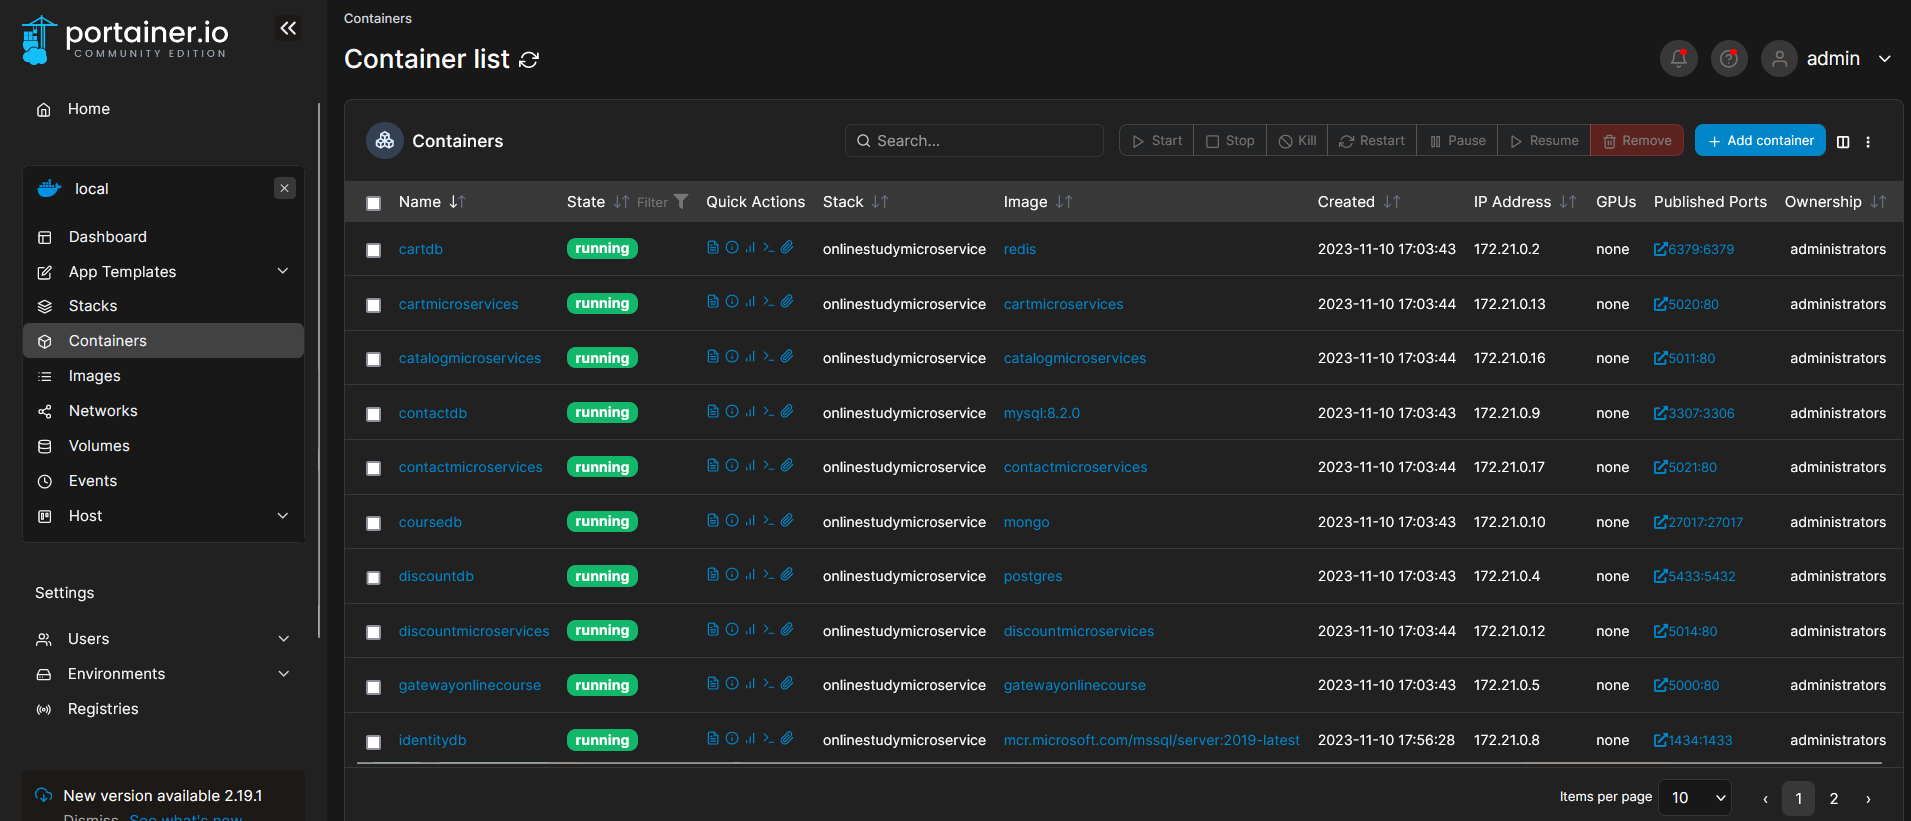Open the Volumes sidebar item
Screen dimensions: 1911x821
[x=99, y=446]
